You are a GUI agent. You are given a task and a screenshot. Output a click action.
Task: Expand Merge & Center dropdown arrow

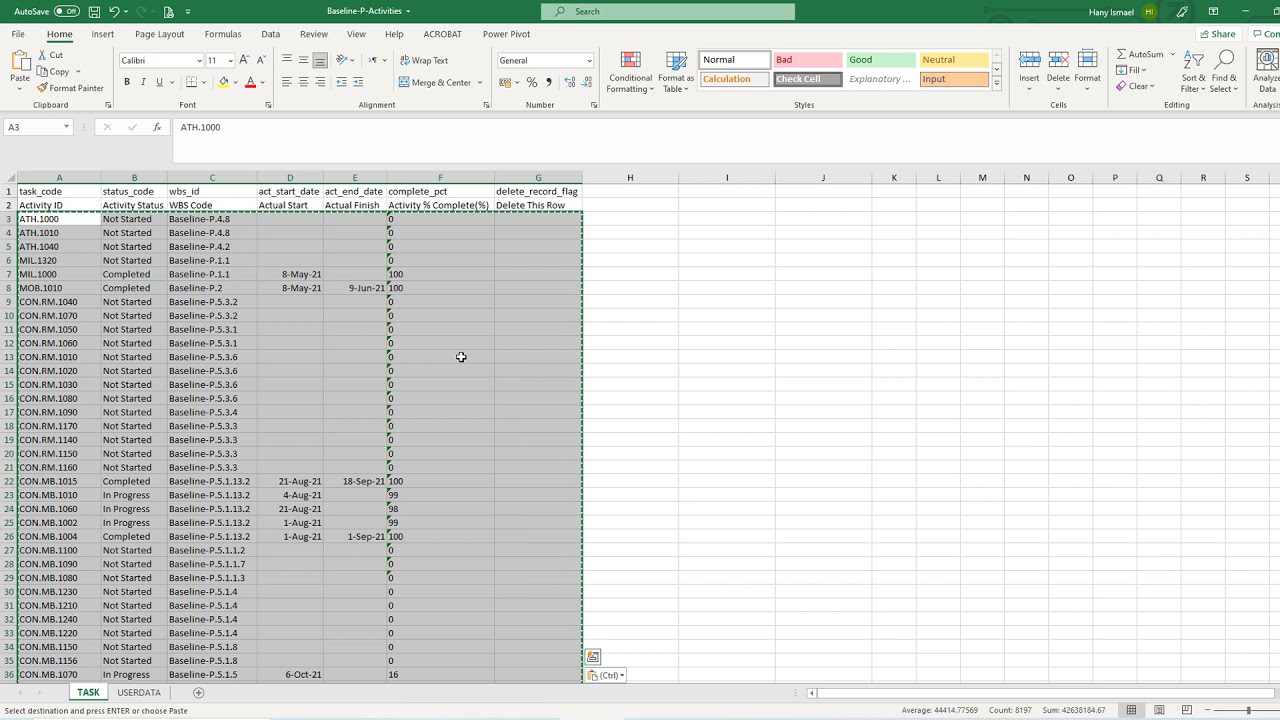pos(480,82)
